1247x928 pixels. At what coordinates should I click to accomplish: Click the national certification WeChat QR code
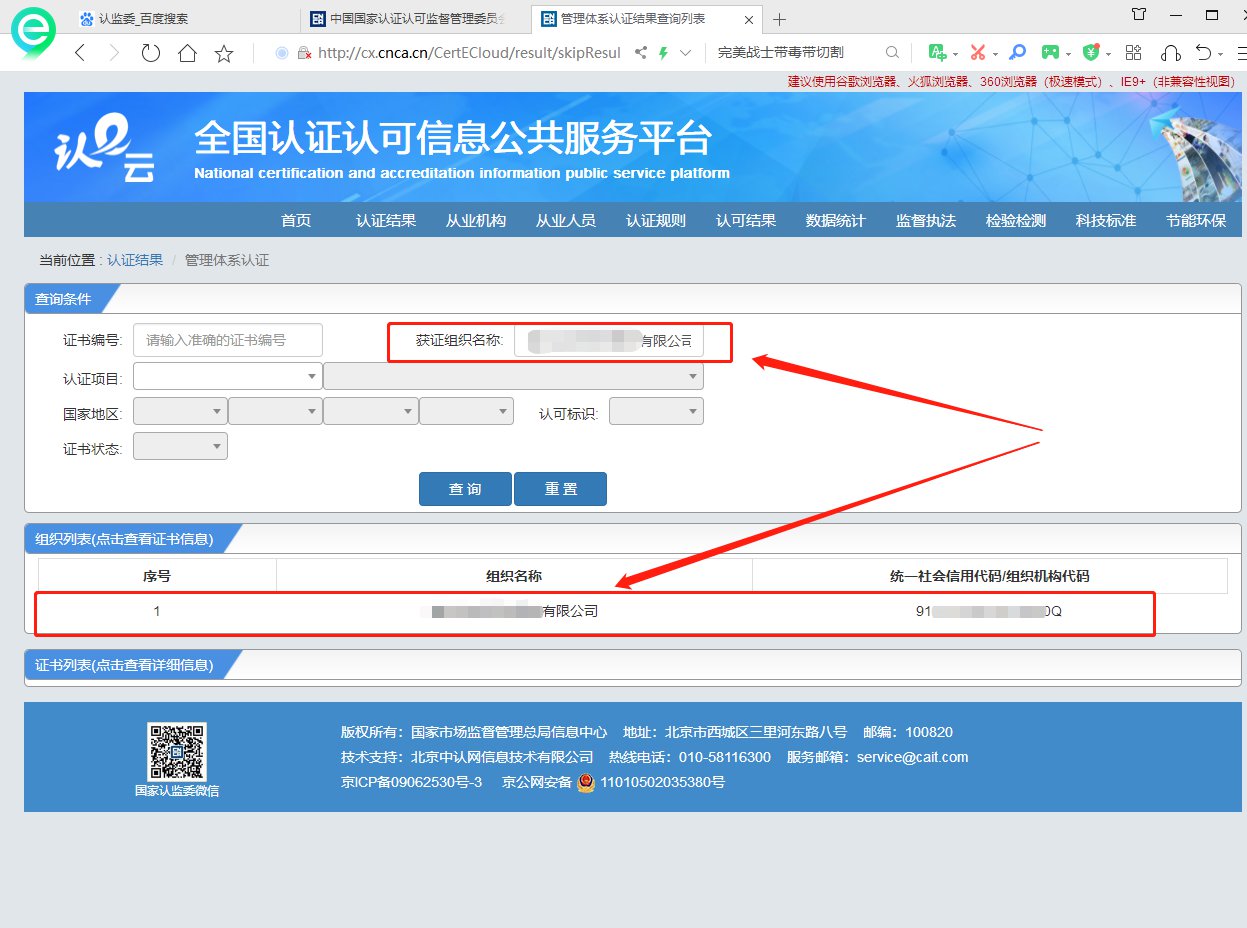pyautogui.click(x=177, y=752)
